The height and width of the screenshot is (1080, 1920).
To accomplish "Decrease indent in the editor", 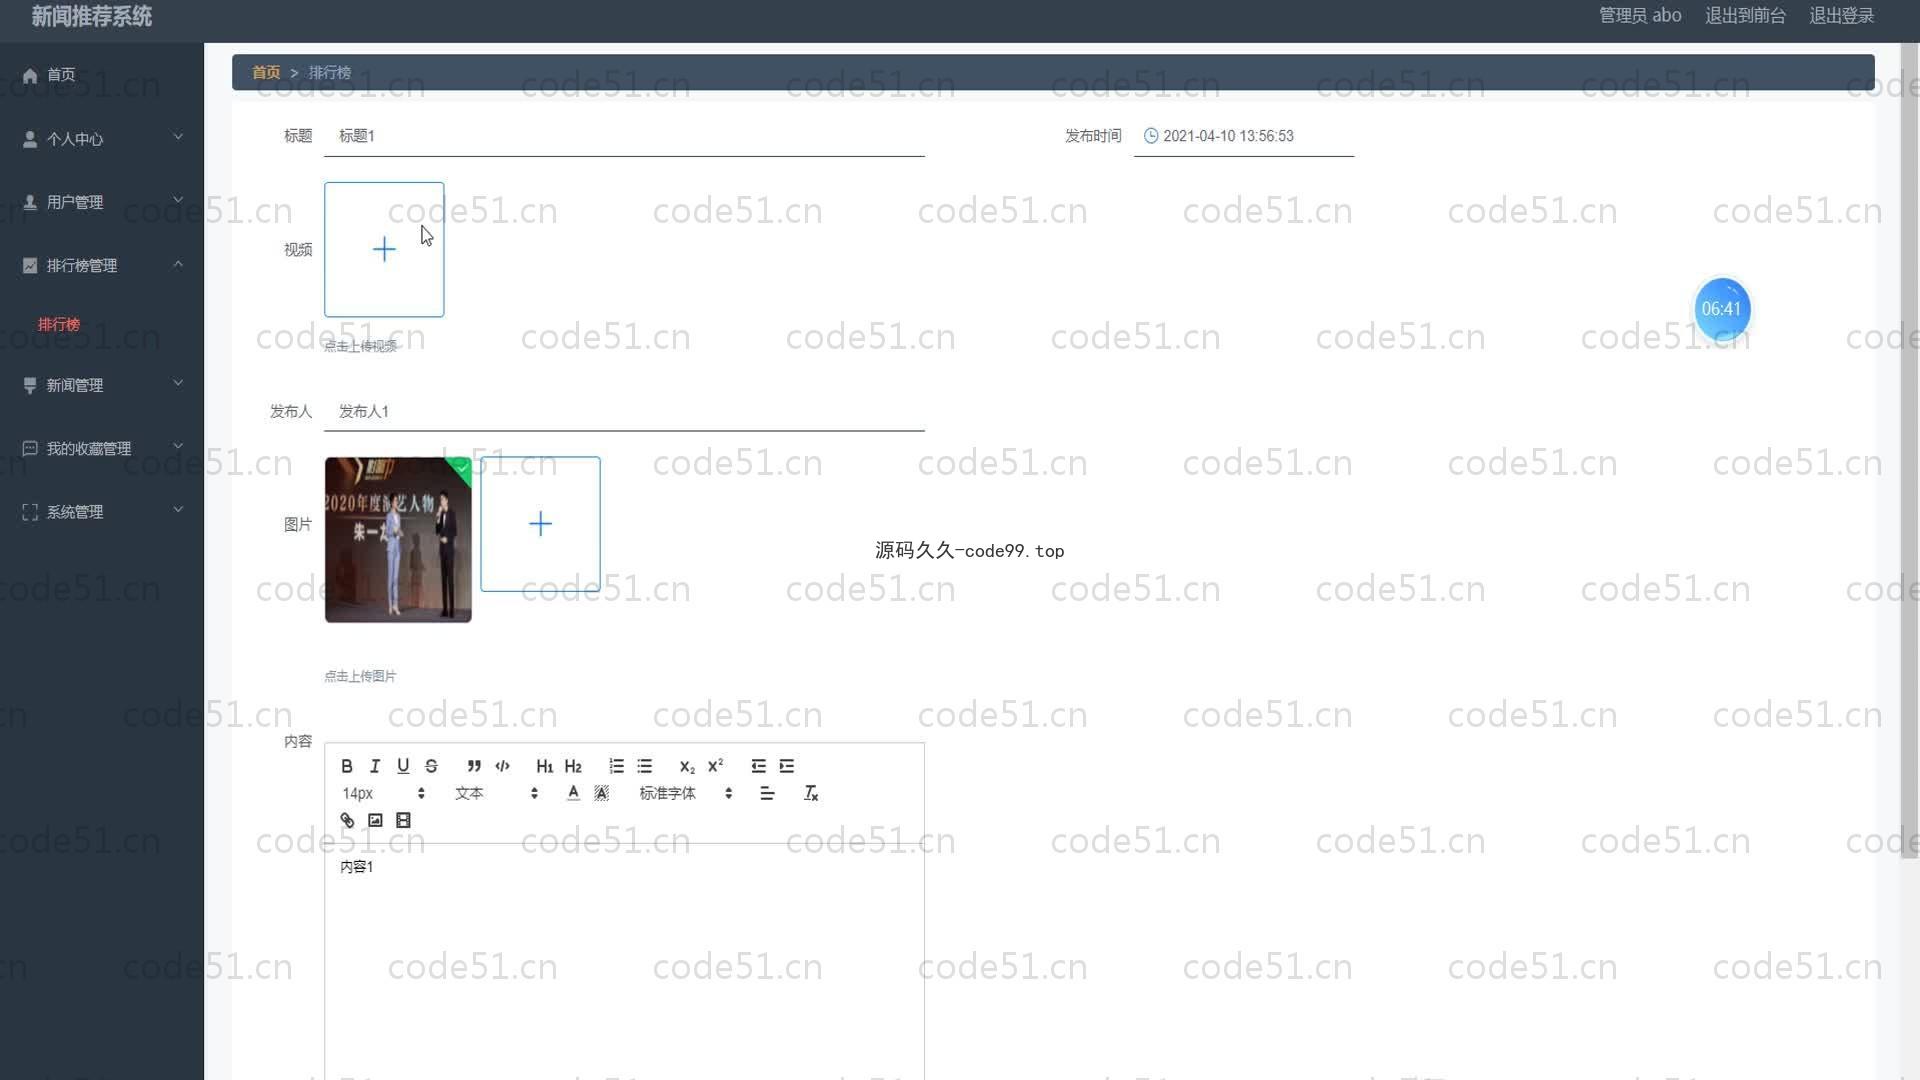I will pos(758,766).
